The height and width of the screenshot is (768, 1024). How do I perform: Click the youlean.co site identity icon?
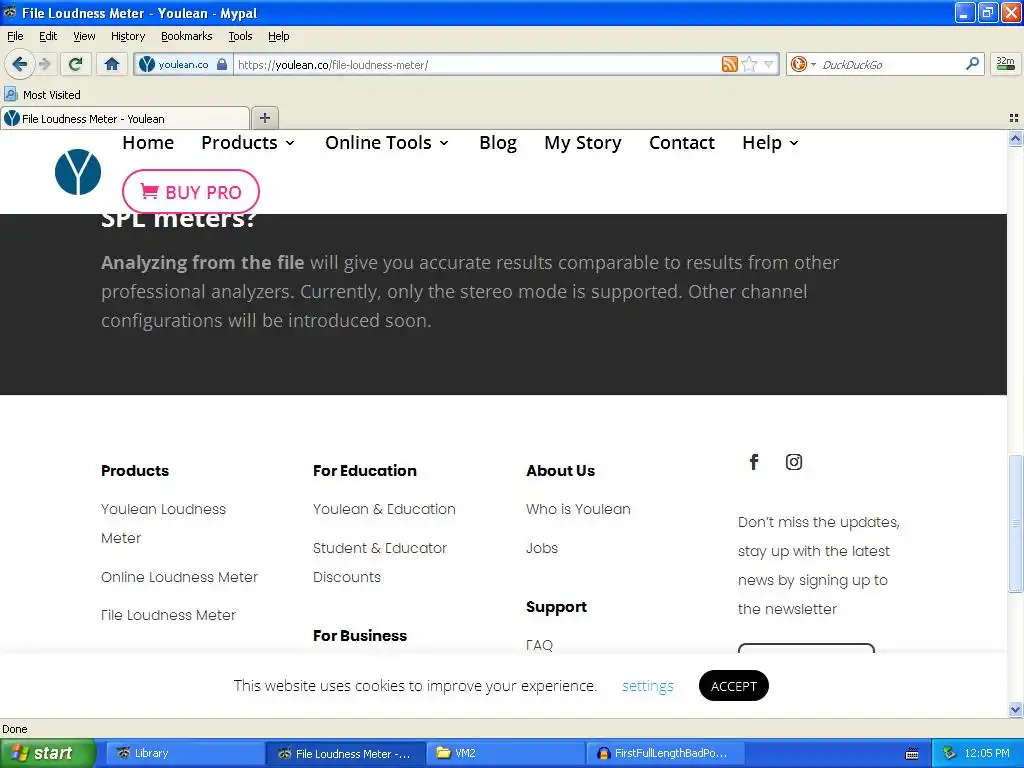[147, 64]
